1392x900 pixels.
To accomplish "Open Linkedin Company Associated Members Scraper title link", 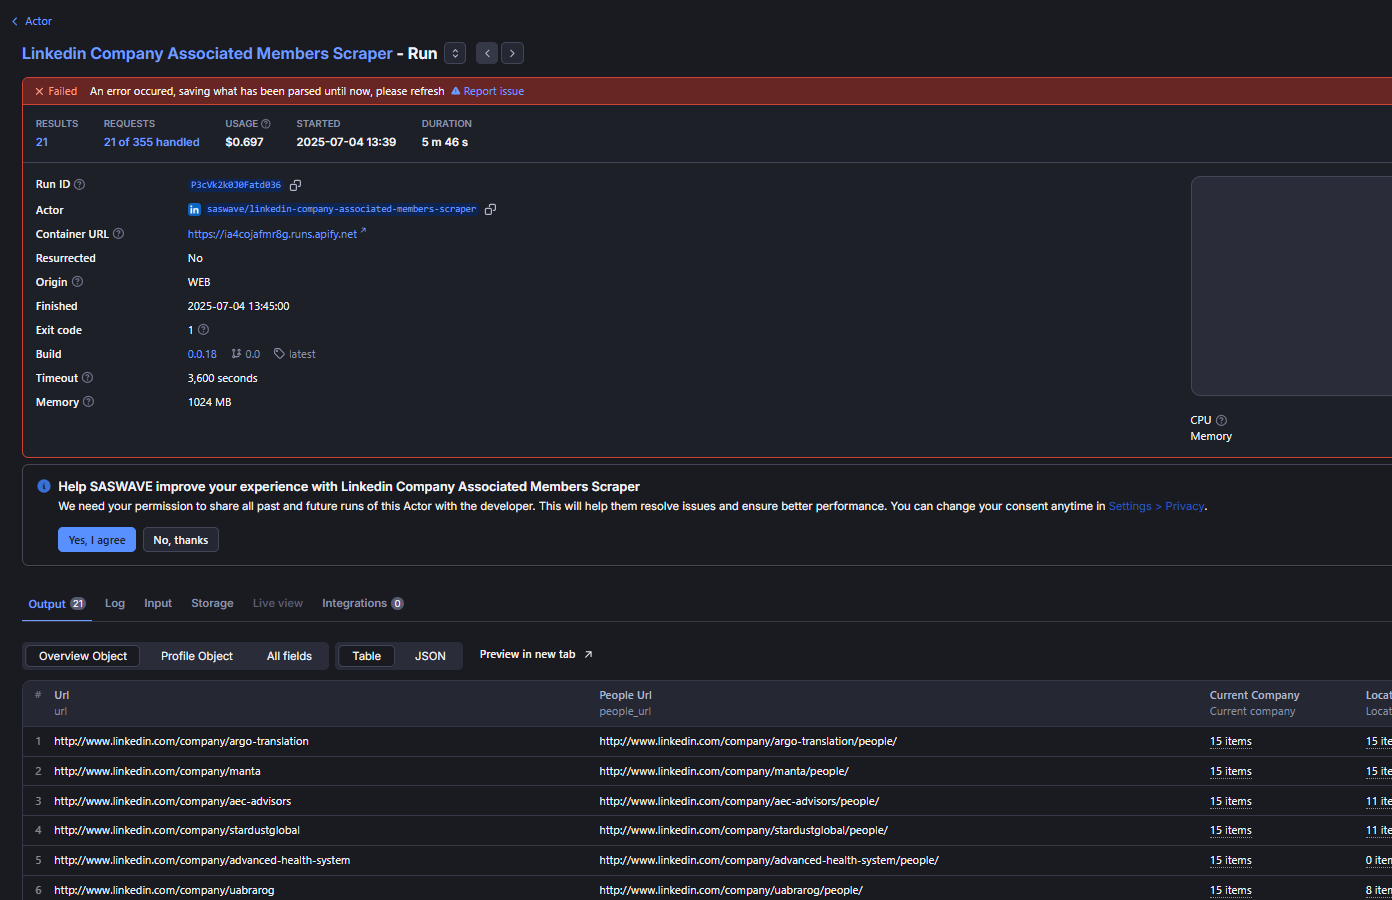I will [207, 53].
